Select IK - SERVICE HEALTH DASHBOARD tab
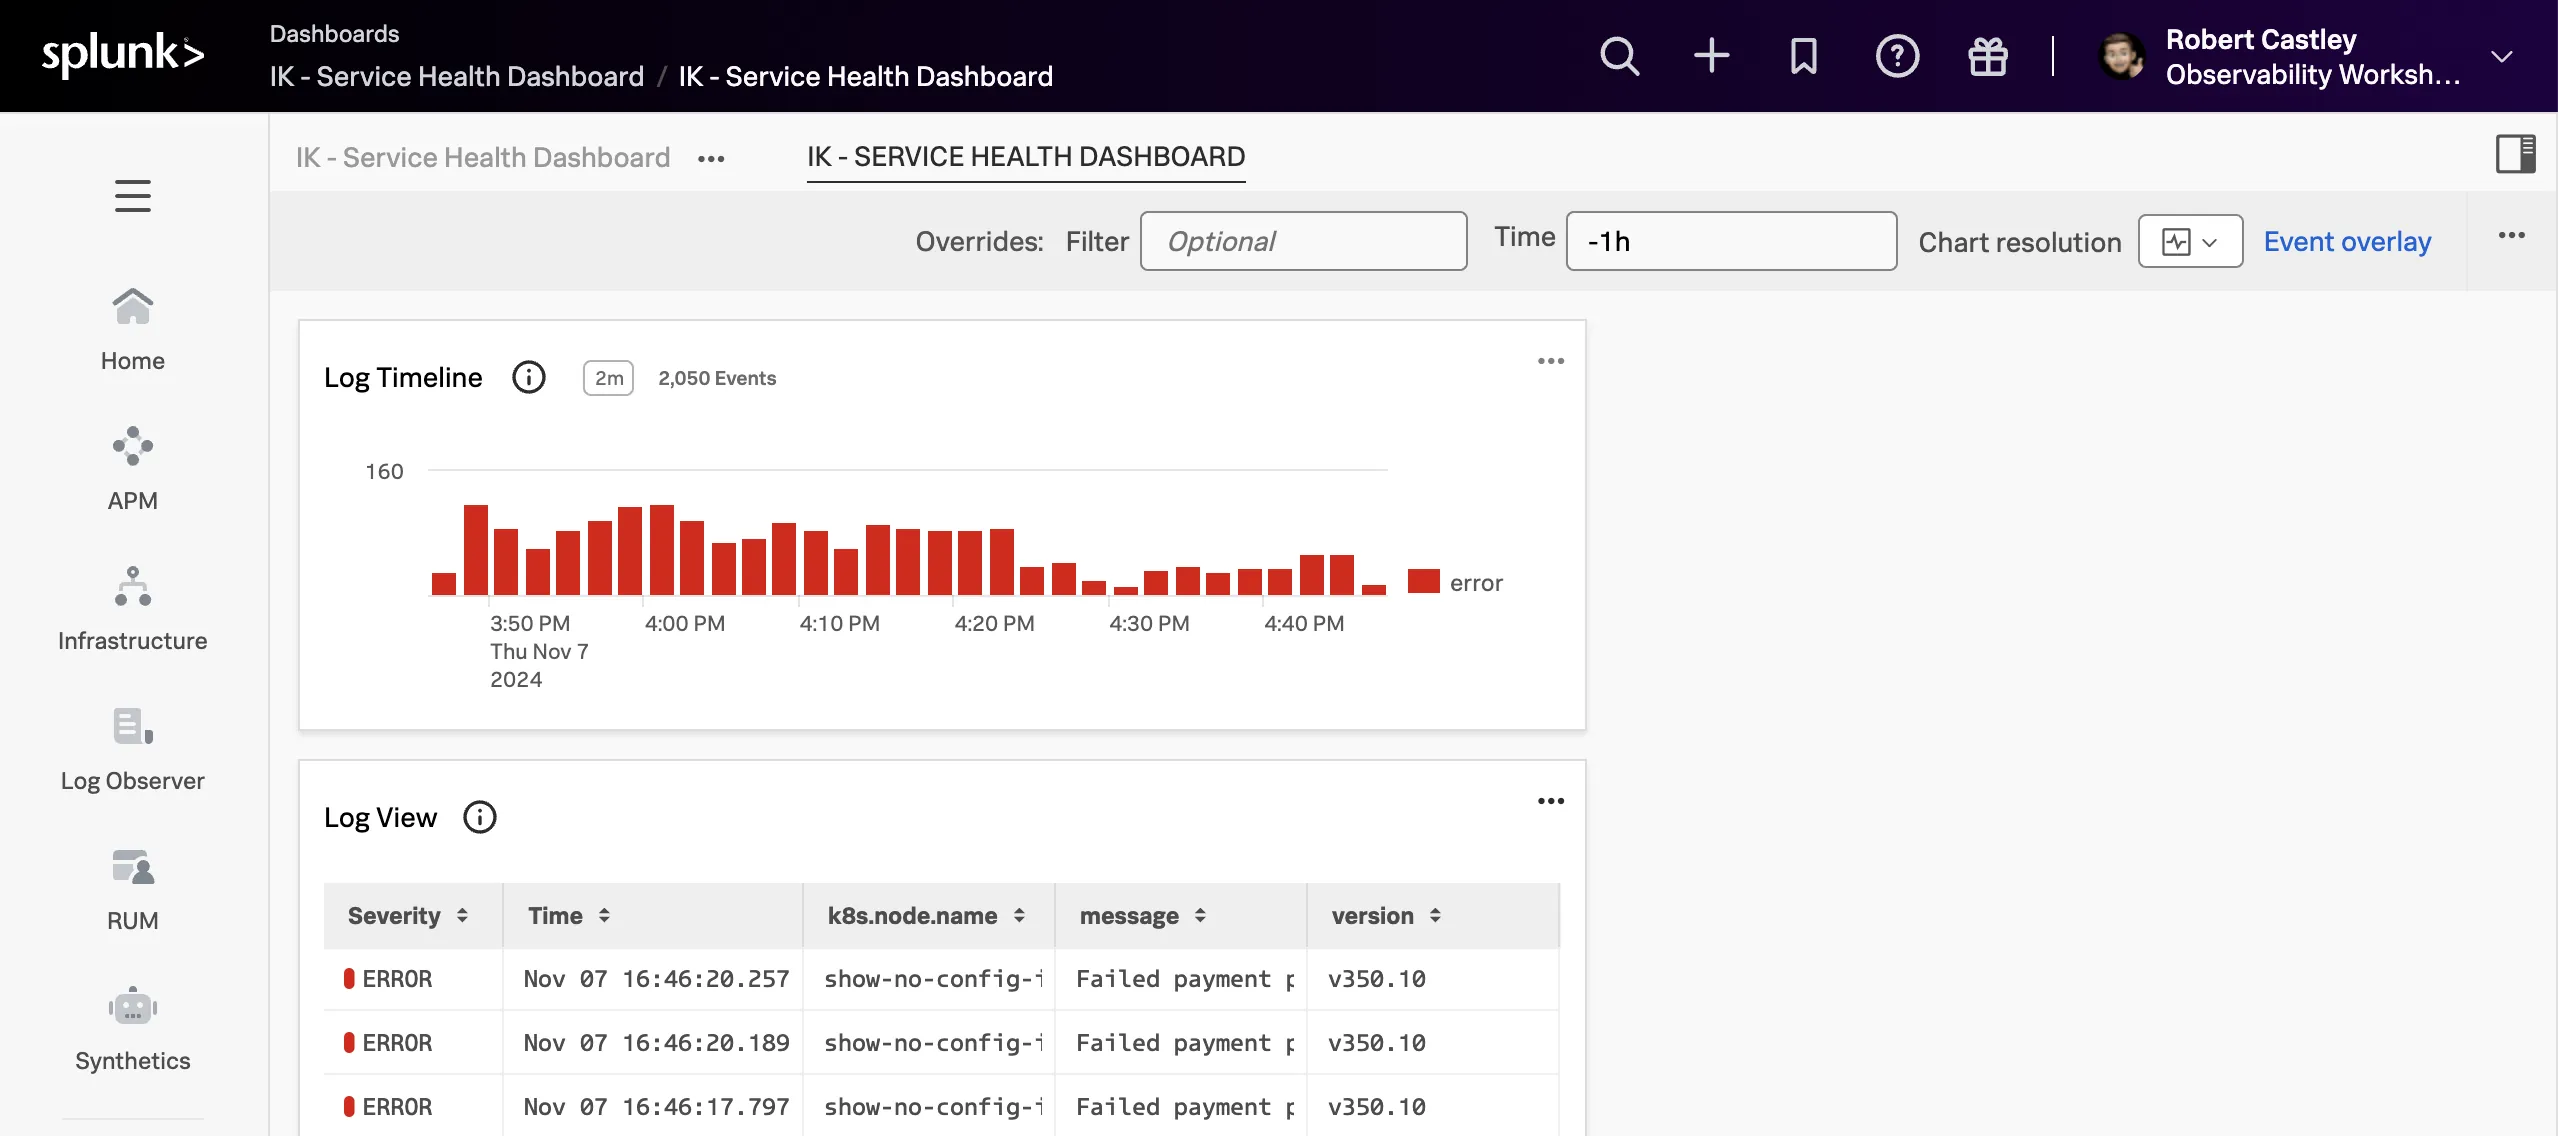Image resolution: width=2558 pixels, height=1136 pixels. point(1026,156)
